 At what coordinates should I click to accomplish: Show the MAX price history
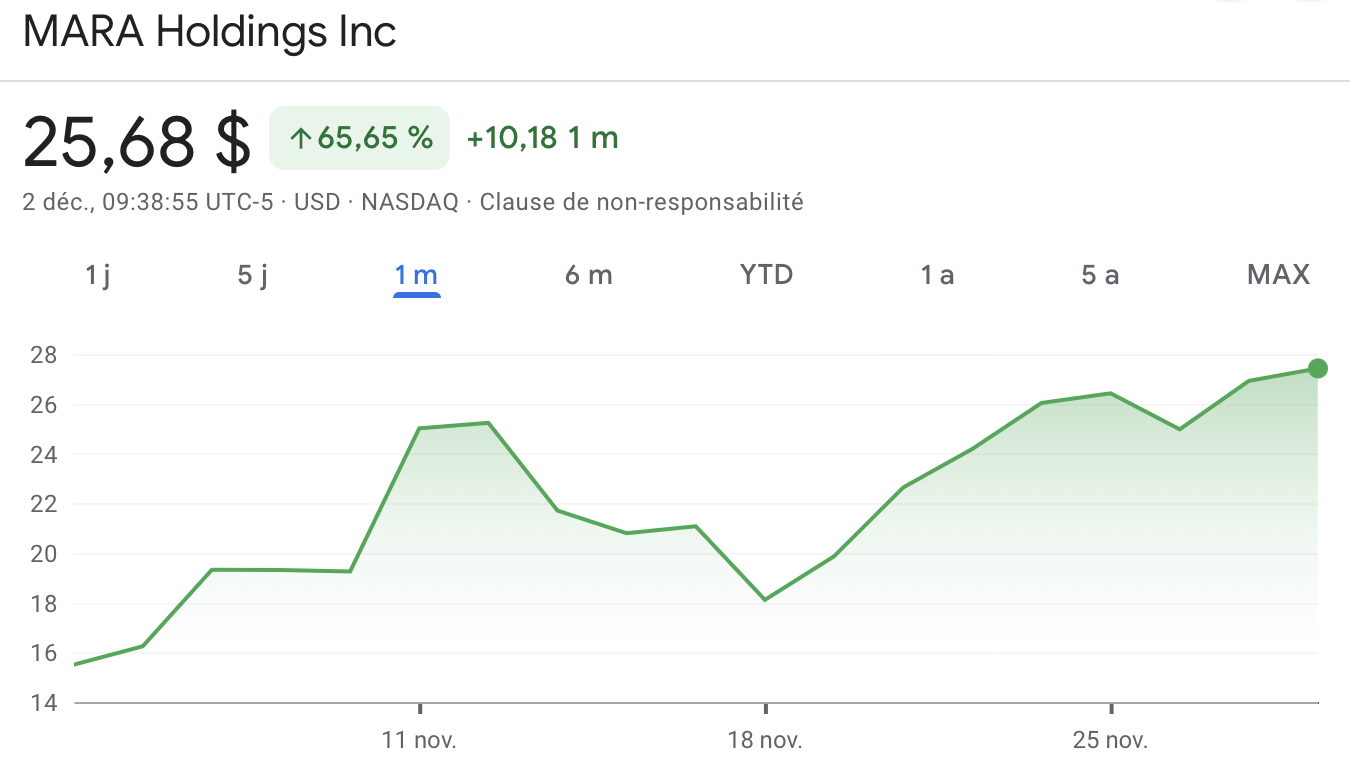(x=1278, y=275)
